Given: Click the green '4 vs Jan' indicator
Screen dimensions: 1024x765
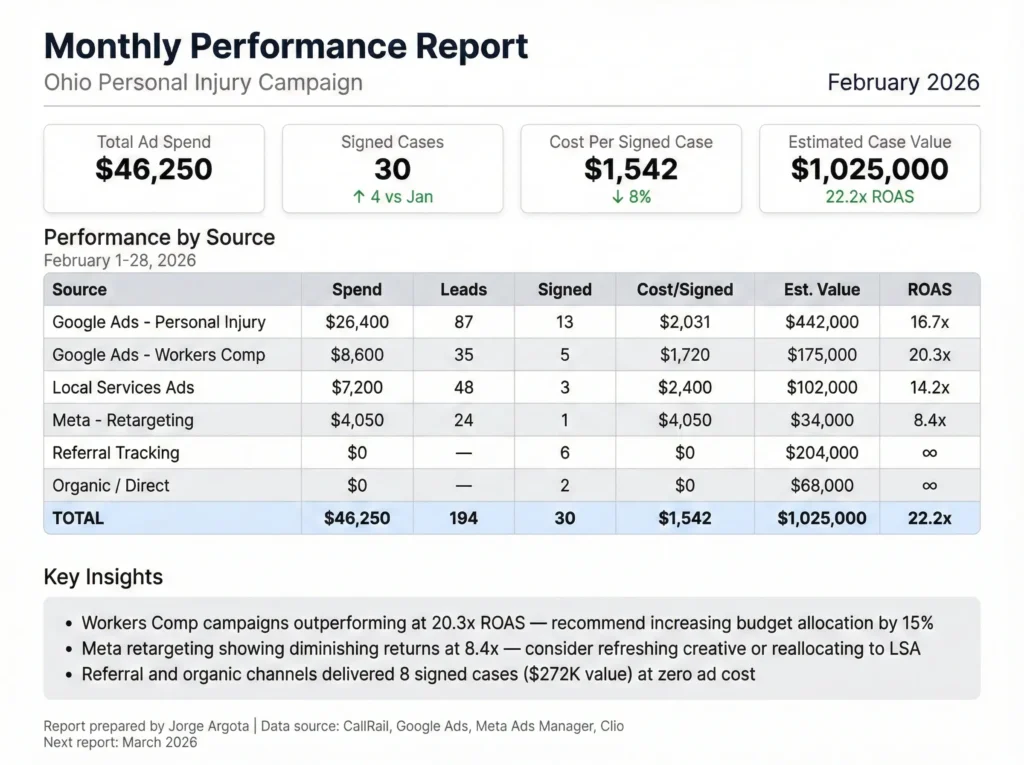Looking at the screenshot, I should pos(392,197).
